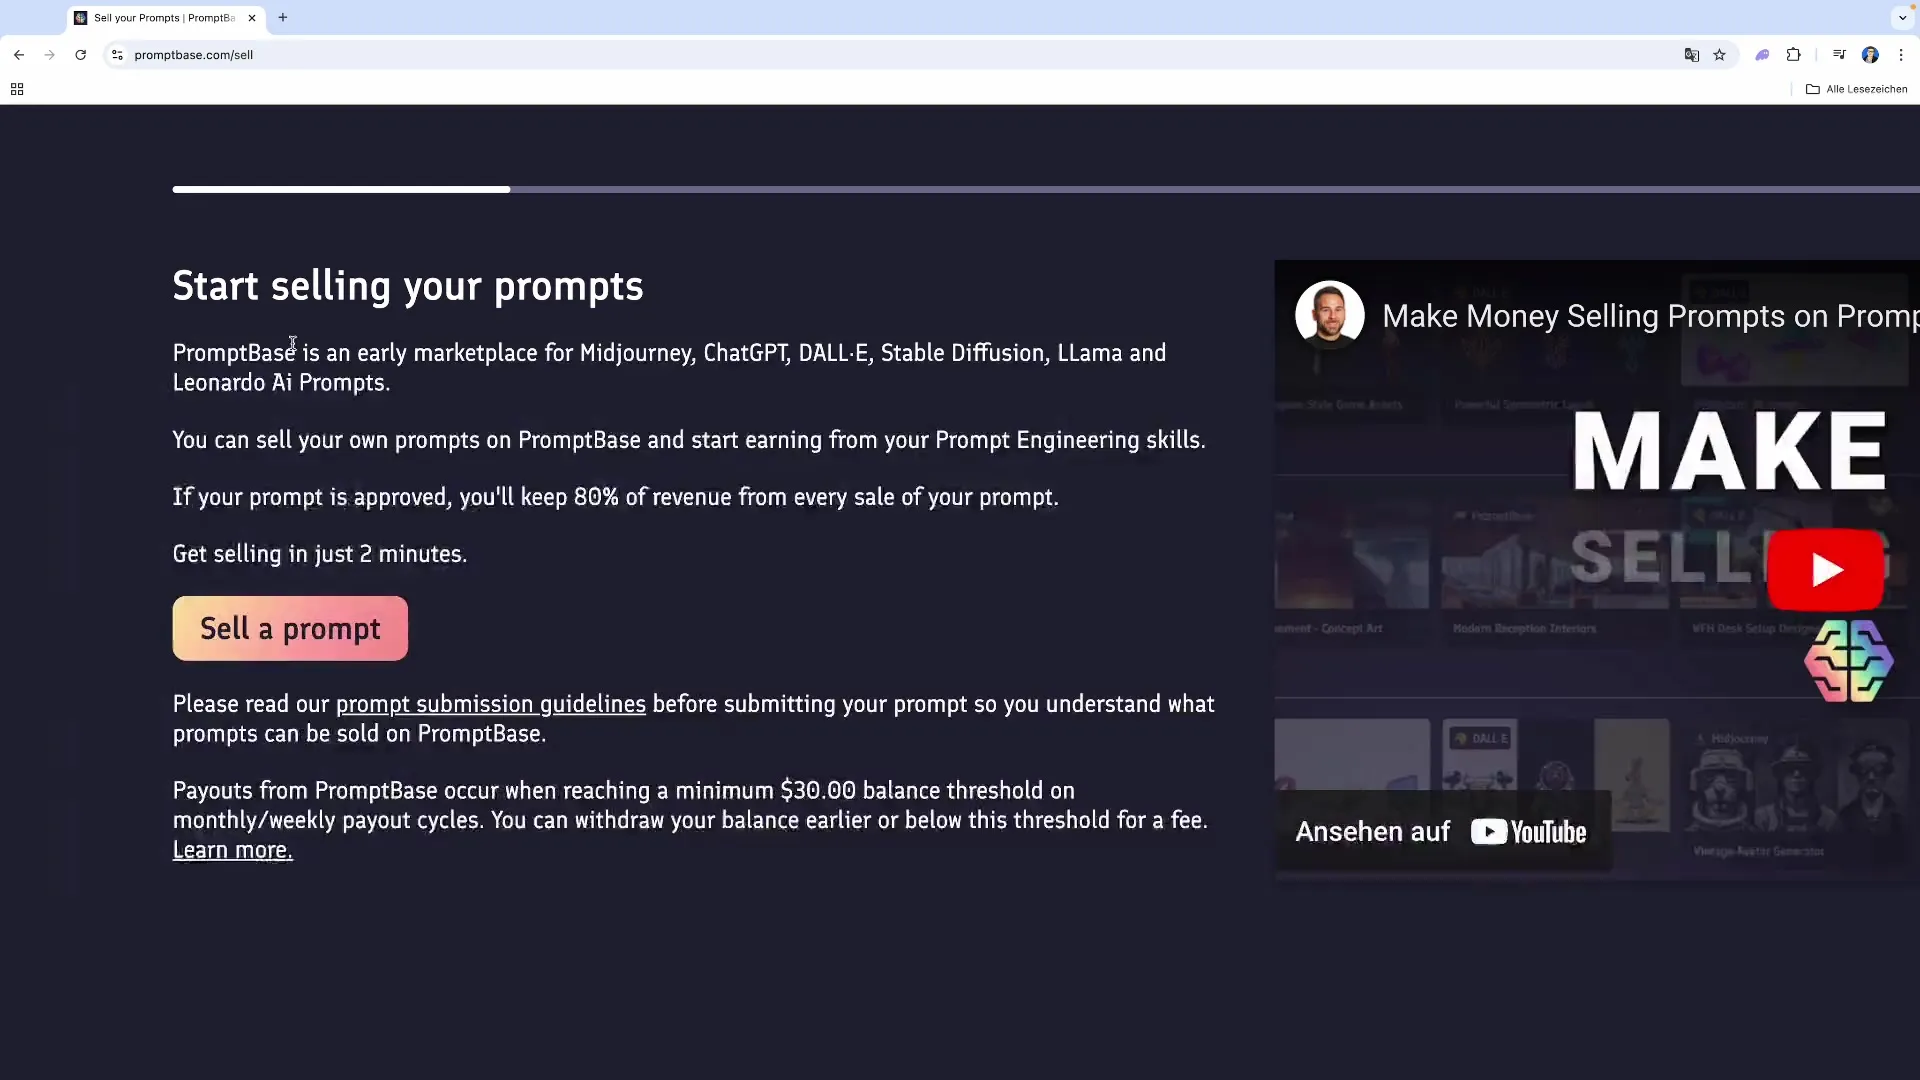The image size is (1920, 1080).
Task: Bookmark this page with the star icon
Action: [x=1719, y=55]
